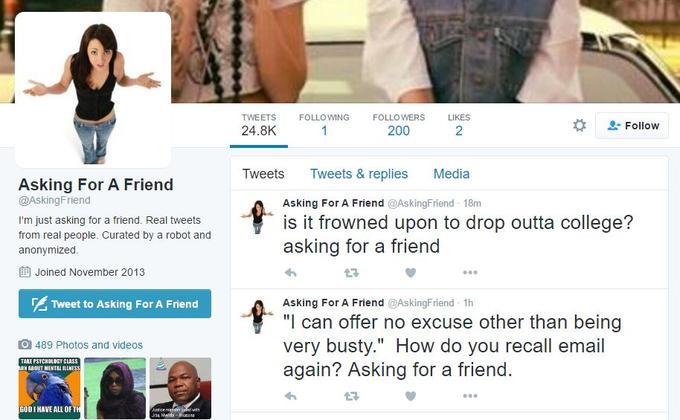View the Likes count
680x420 pixels.
tap(459, 125)
